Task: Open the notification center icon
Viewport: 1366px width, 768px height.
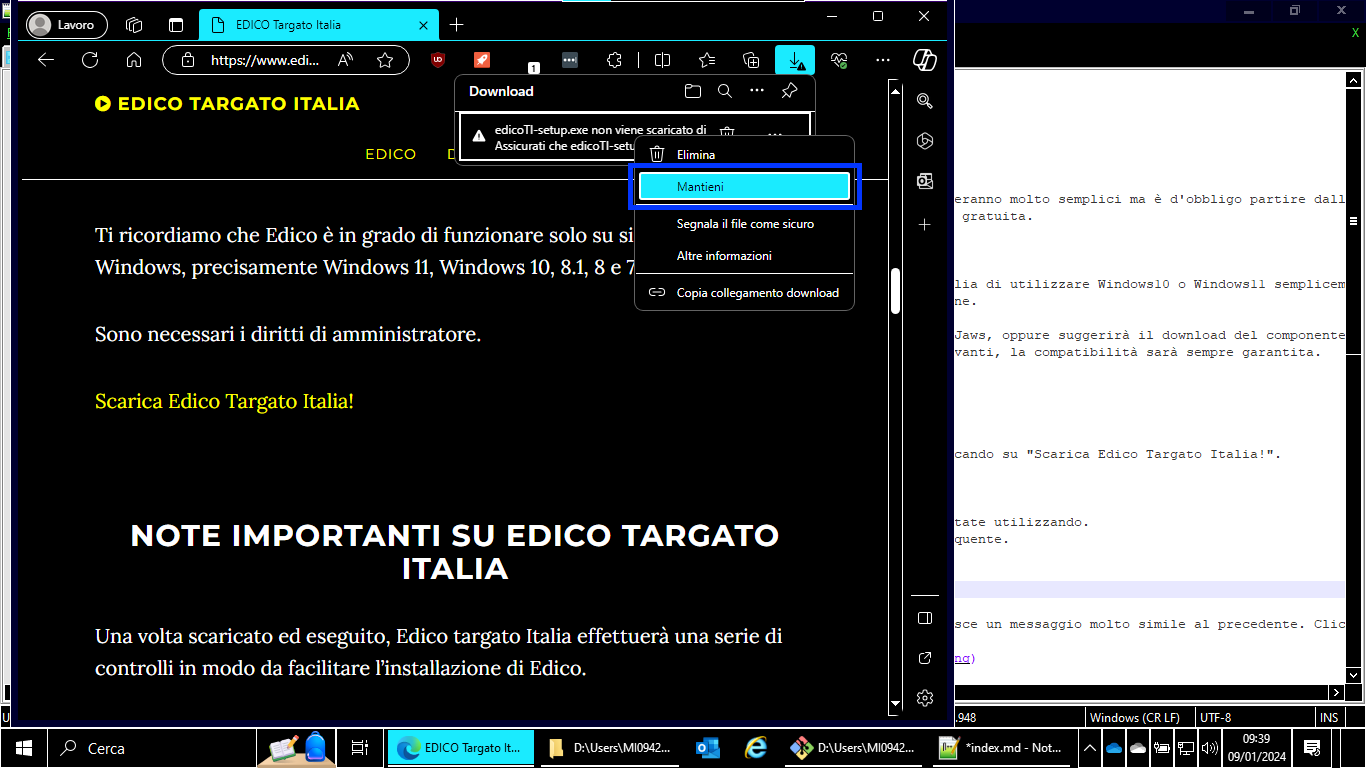Action: (x=1312, y=748)
